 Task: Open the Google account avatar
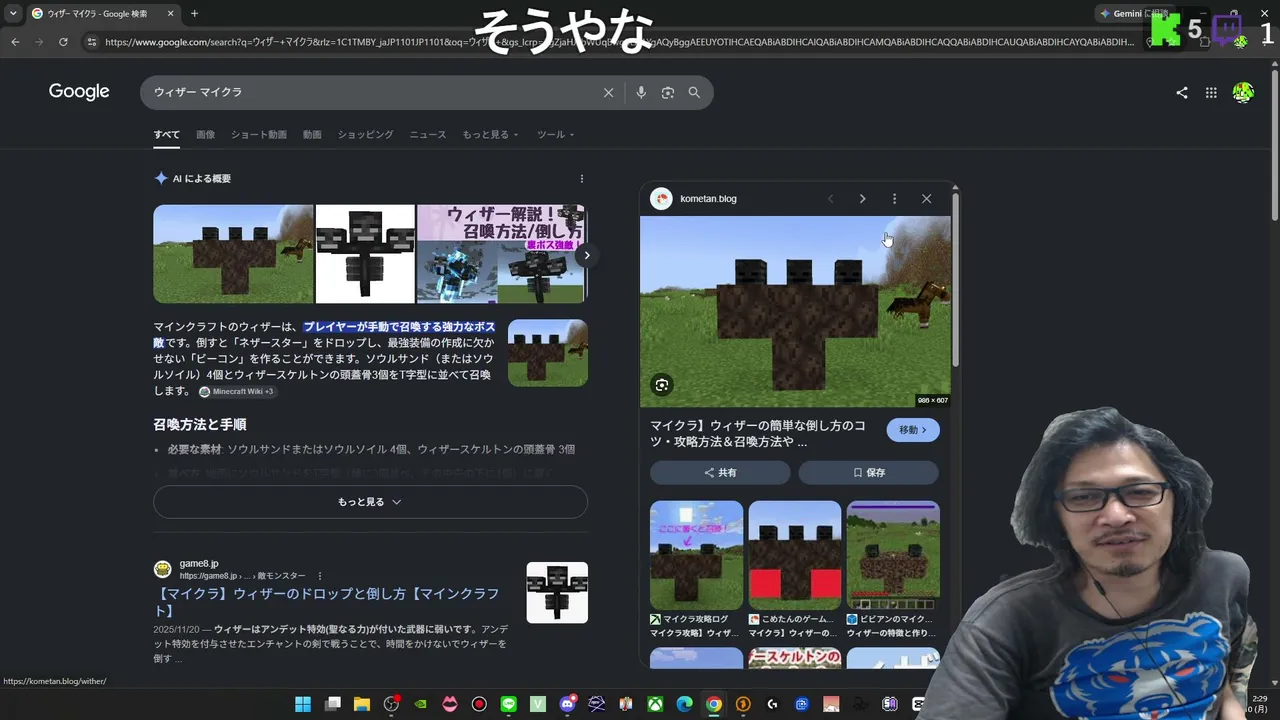[x=1243, y=93]
